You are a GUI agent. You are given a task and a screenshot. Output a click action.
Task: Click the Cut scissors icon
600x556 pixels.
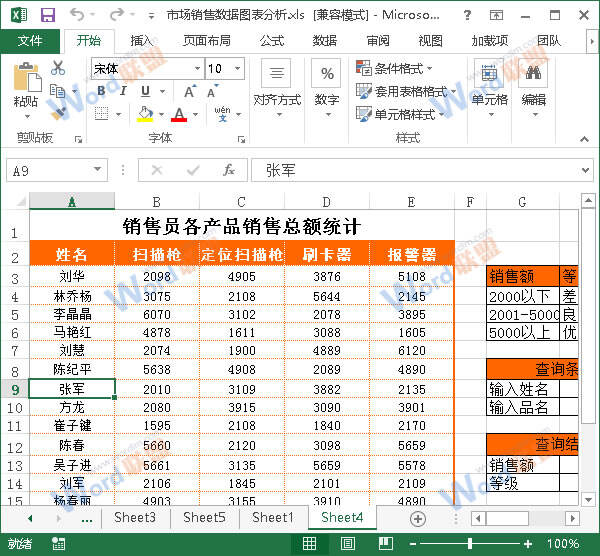pos(58,68)
